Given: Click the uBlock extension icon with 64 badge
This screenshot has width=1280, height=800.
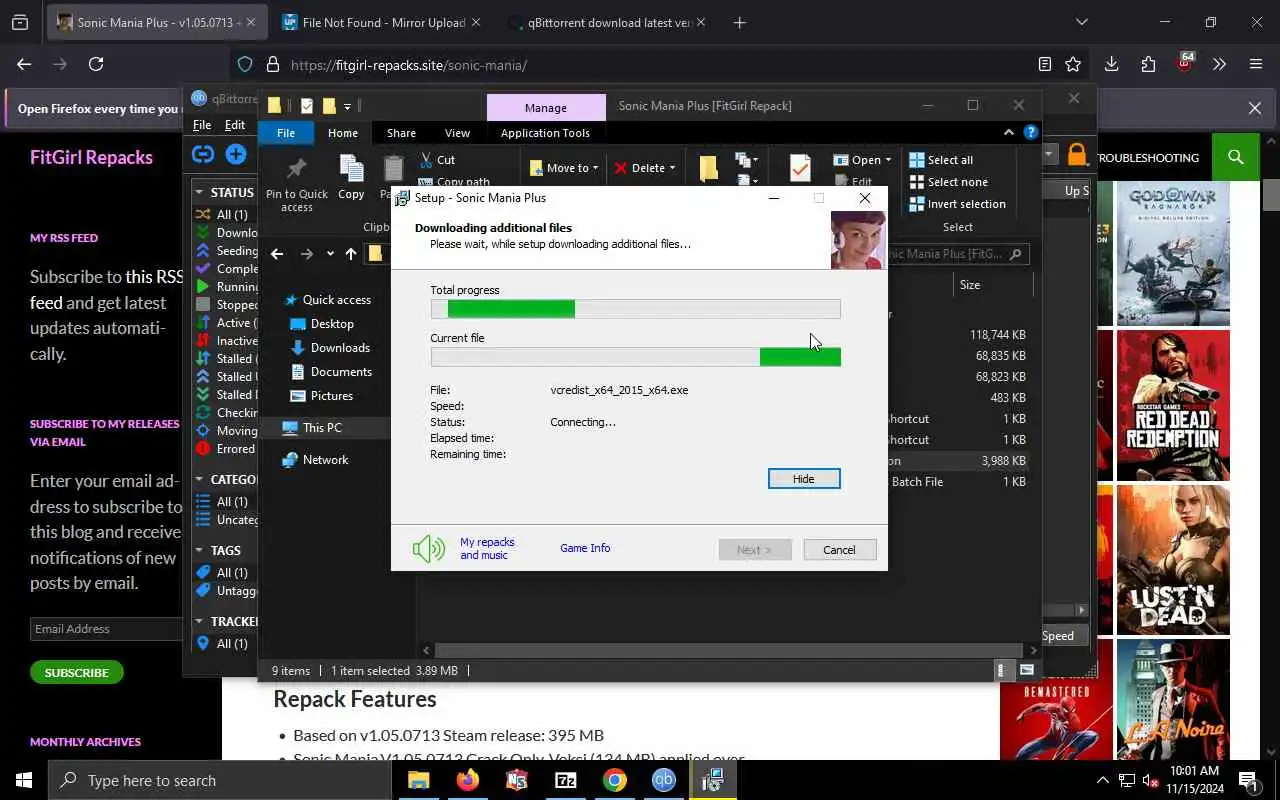Looking at the screenshot, I should click(x=1185, y=63).
